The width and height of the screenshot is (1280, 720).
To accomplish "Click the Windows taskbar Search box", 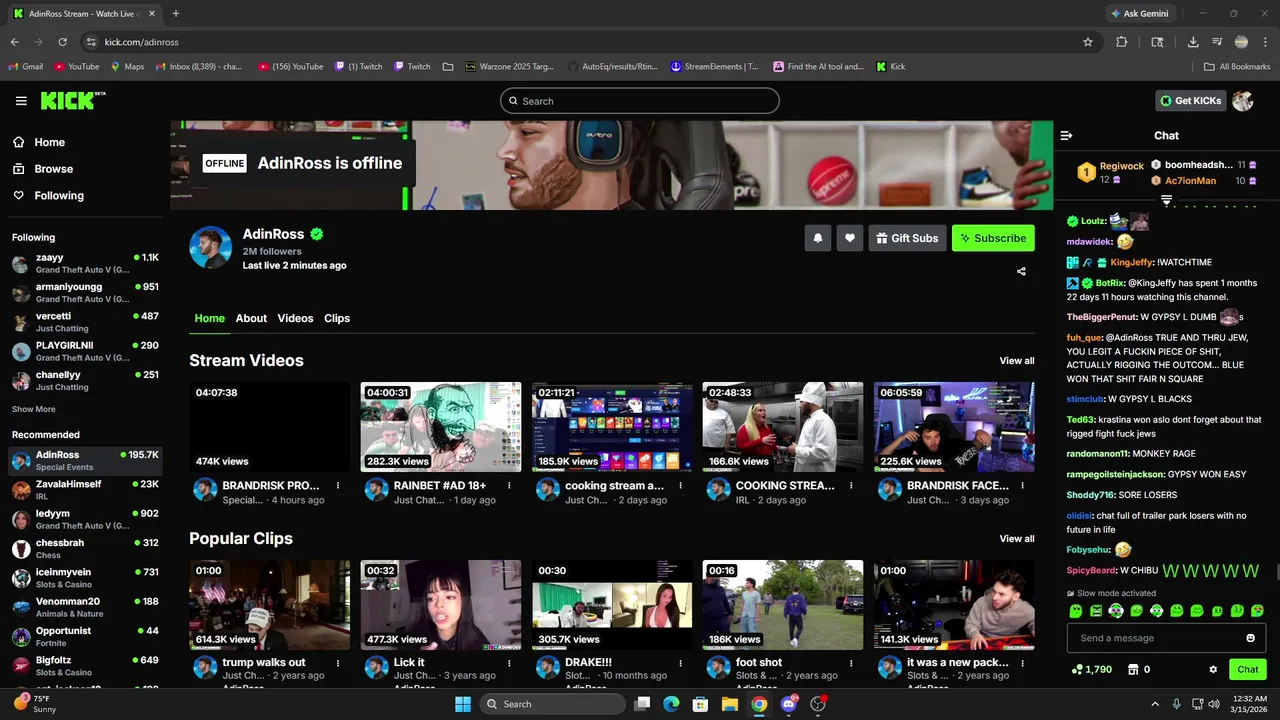I will tap(553, 704).
